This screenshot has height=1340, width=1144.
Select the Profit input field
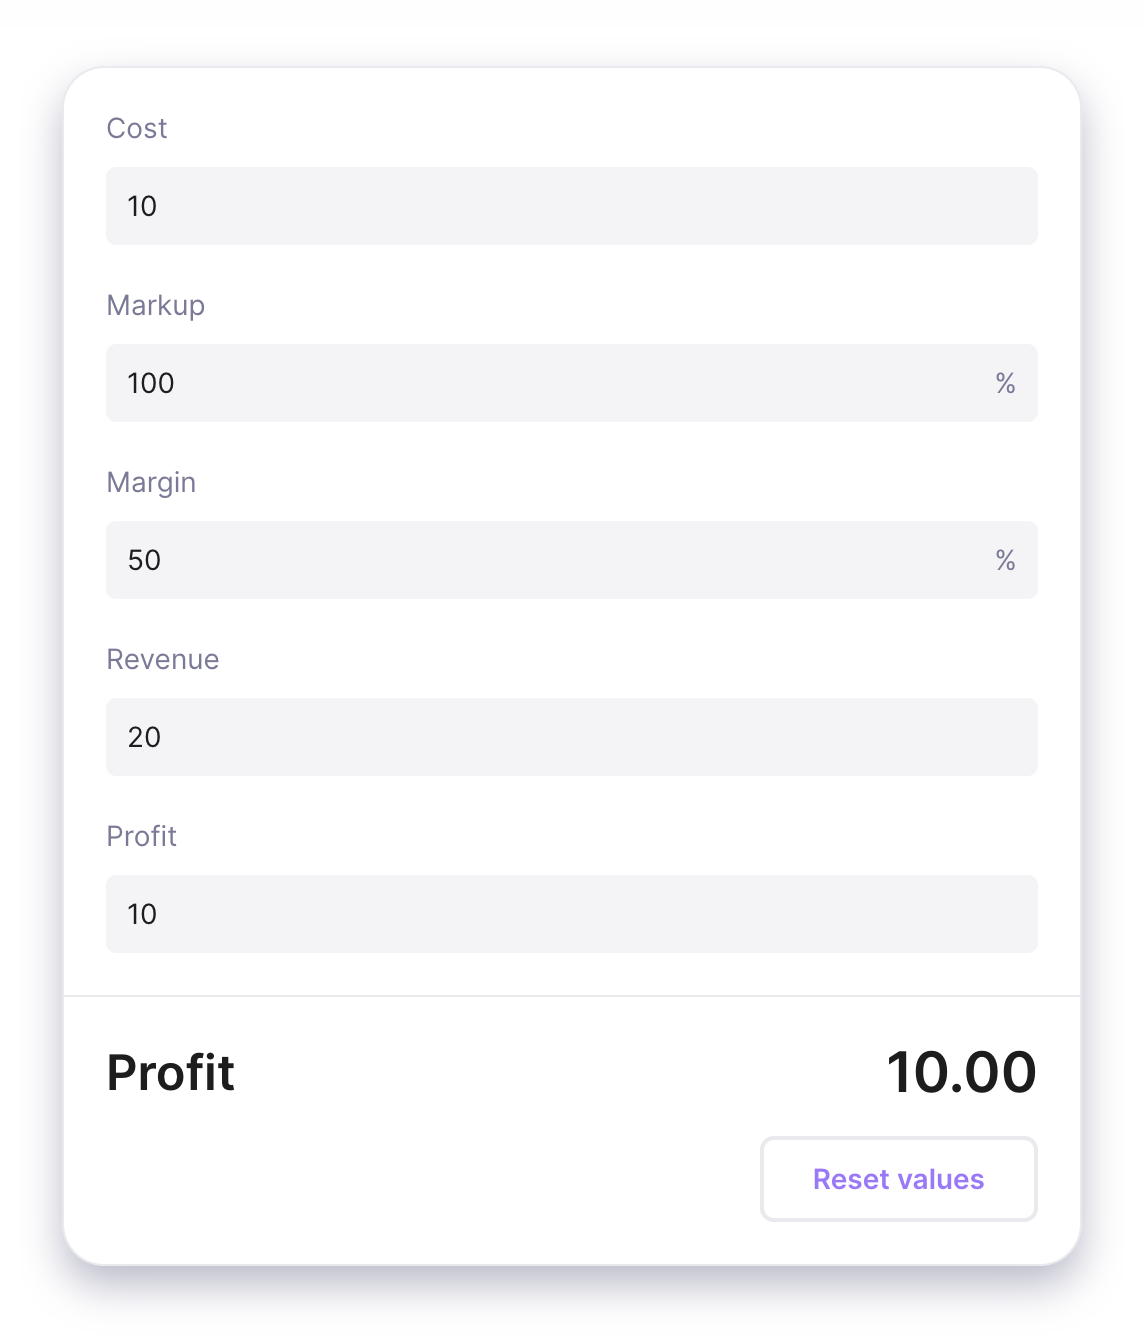point(571,914)
